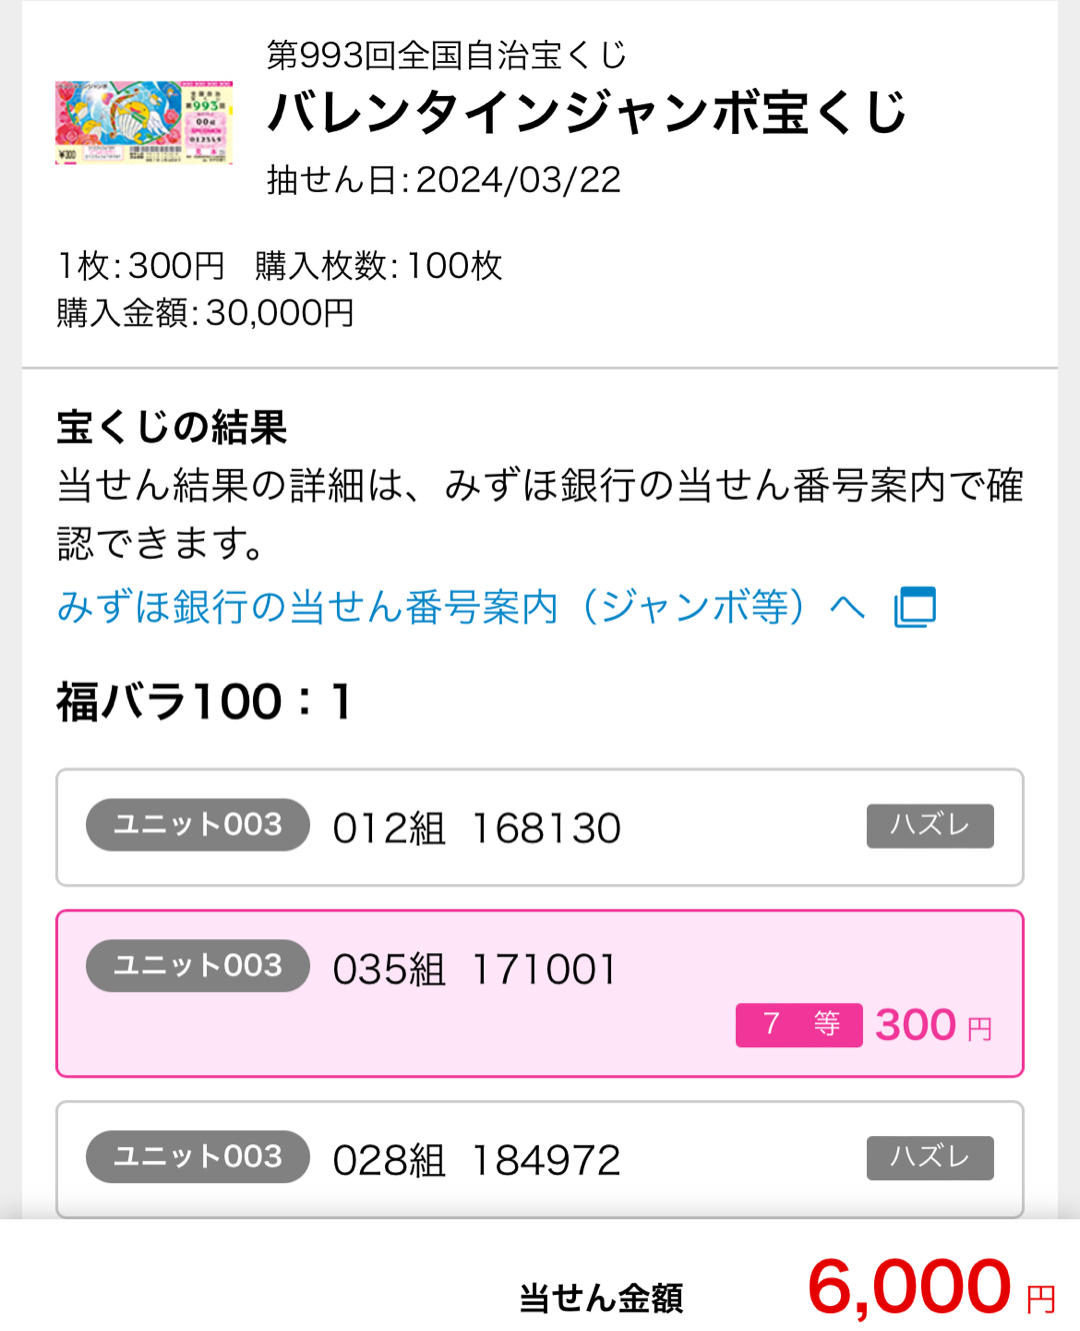Screen dimensions: 1080x1331
Task: Click ハズレ badge on 012組 168130 ticket
Action: coord(929,826)
